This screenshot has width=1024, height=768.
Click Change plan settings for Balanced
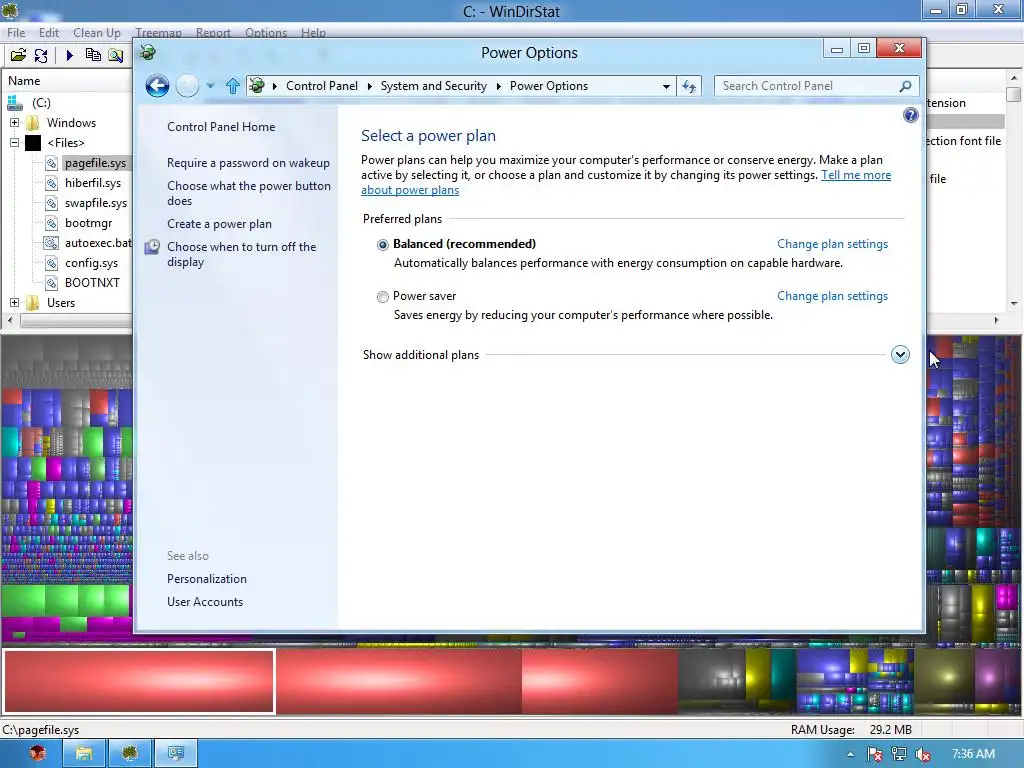833,244
